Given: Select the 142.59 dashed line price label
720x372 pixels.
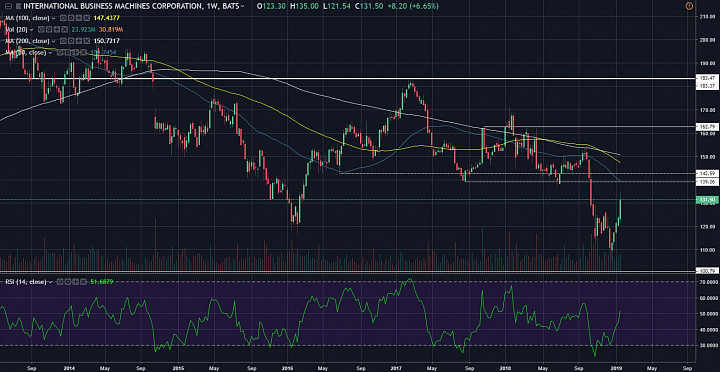Looking at the screenshot, I should (x=707, y=174).
